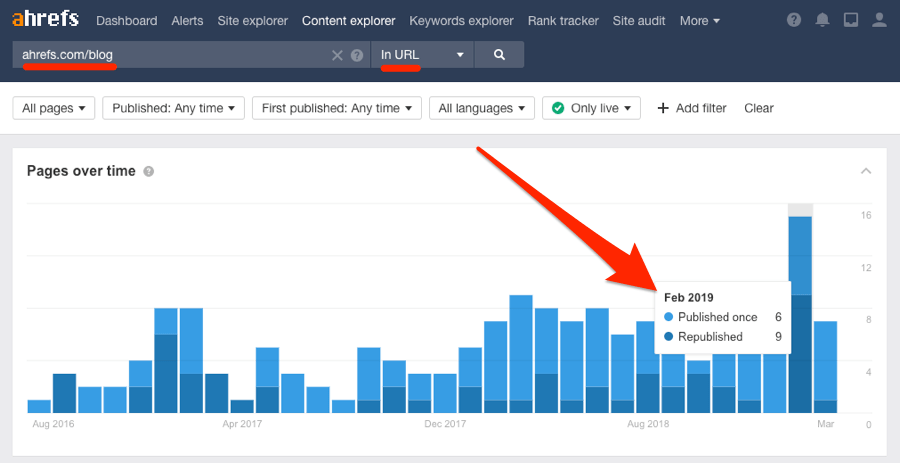Click the Add filter button
This screenshot has height=463, width=900.
tap(692, 108)
